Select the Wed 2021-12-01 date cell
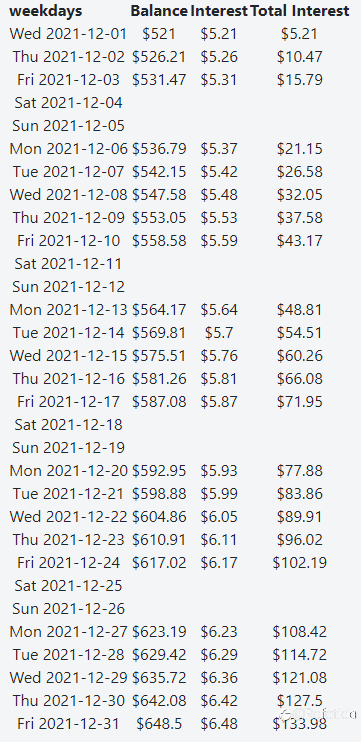 [x=69, y=34]
